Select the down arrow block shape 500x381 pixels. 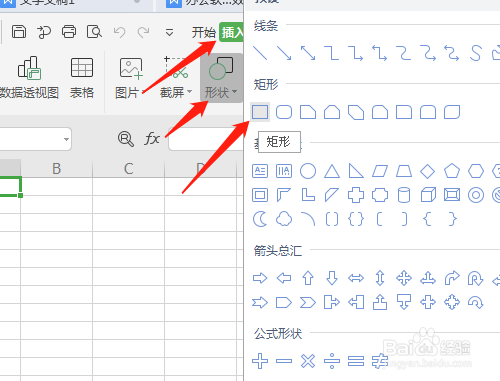[332, 278]
